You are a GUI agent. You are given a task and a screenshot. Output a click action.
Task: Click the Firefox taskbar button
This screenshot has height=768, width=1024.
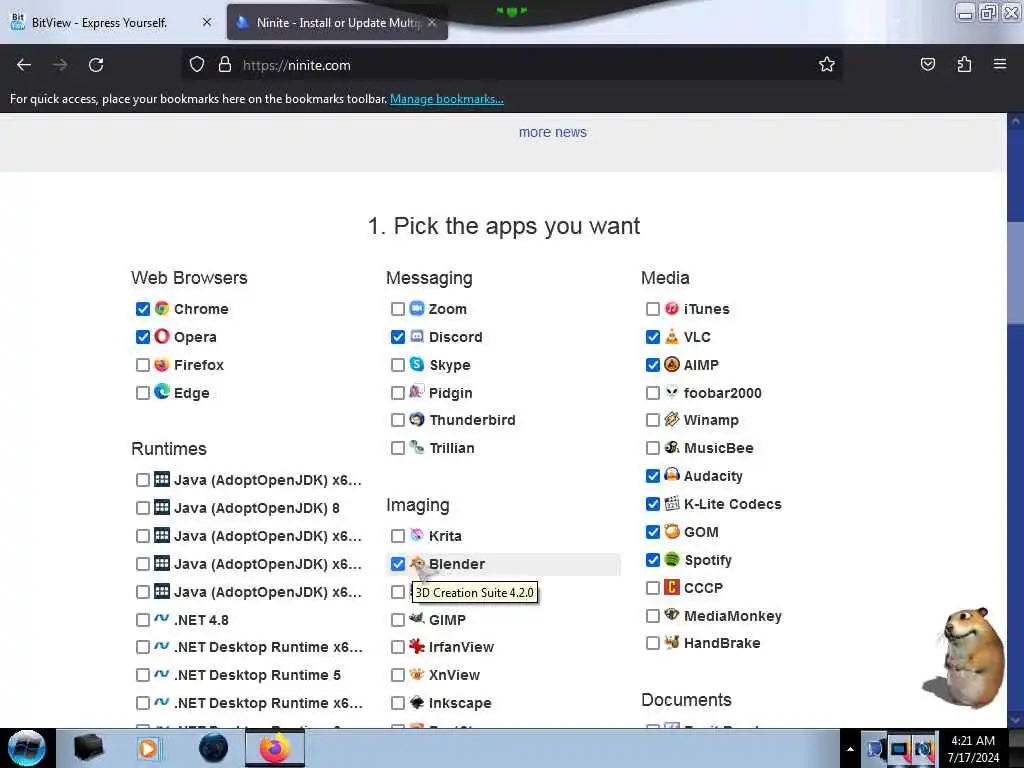click(275, 748)
